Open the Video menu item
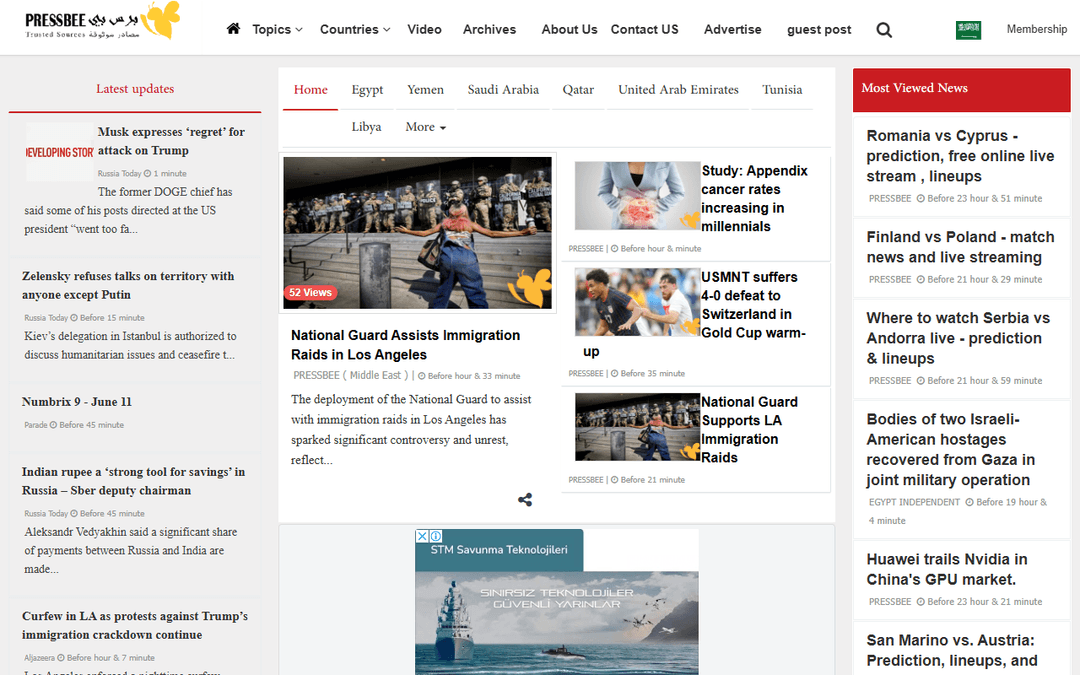 424,29
